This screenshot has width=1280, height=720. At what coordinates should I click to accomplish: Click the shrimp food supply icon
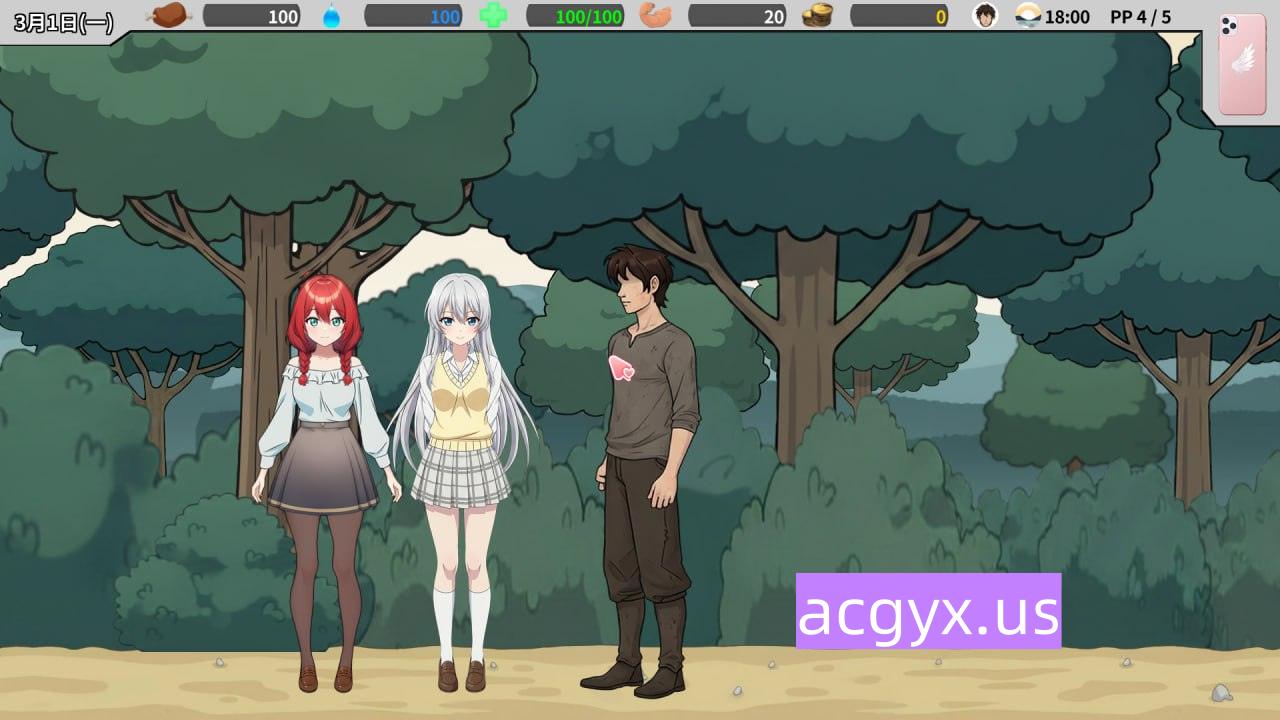click(x=655, y=16)
